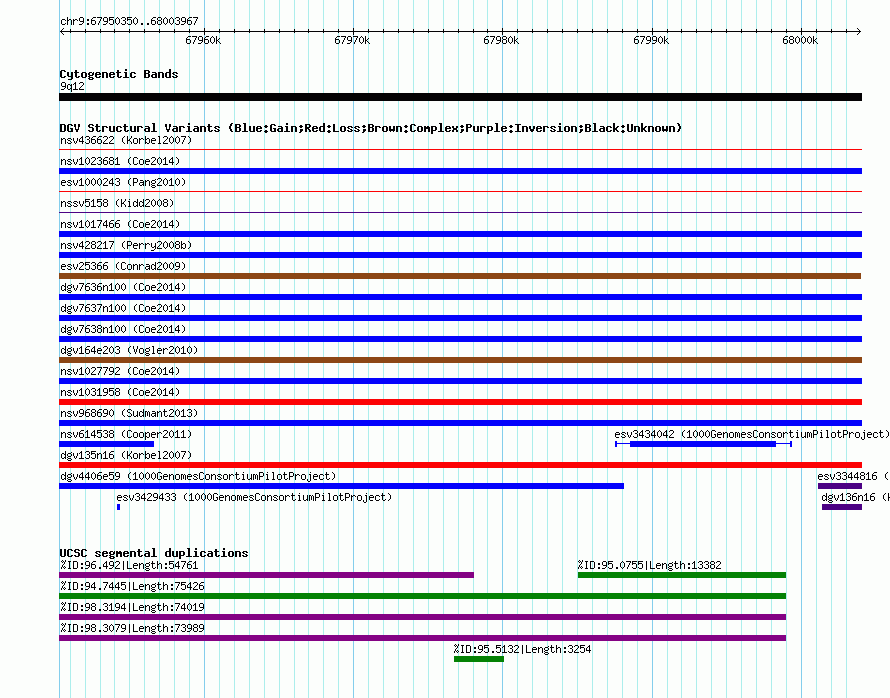
Task: Click the %ID:96.492|Length:54761 duplication label
Action: tap(129, 565)
